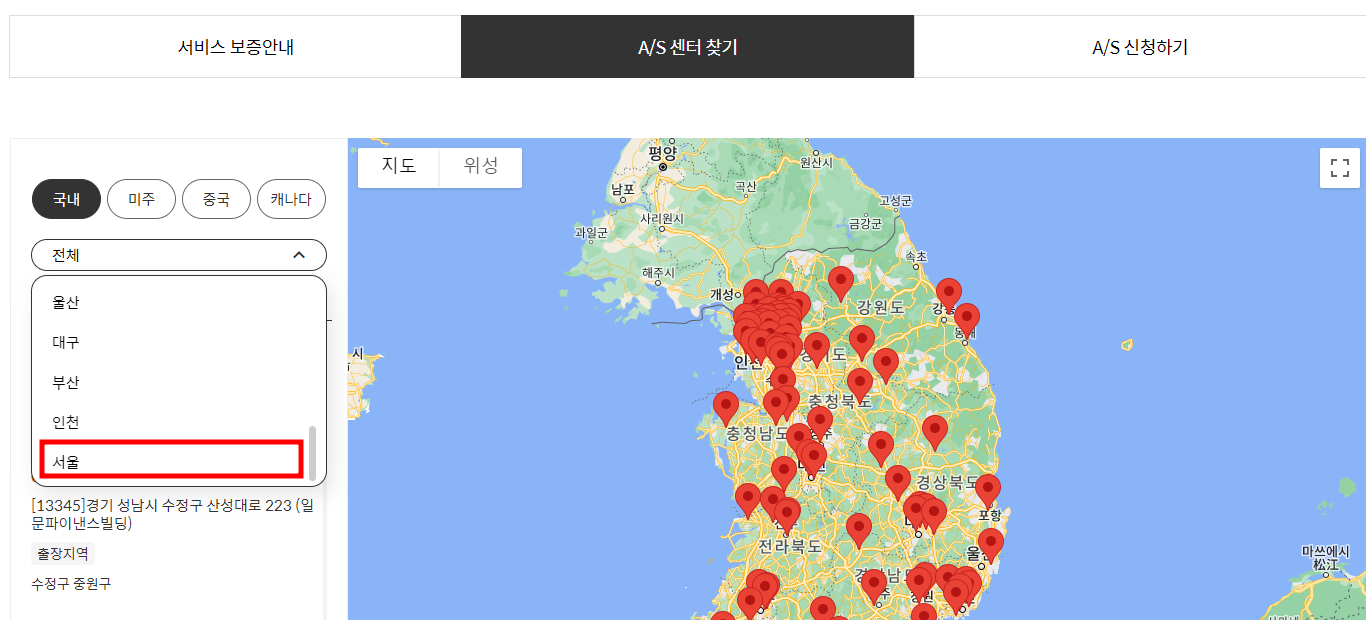
Task: Select the A/S 센터 찾기 tab
Action: [x=687, y=47]
